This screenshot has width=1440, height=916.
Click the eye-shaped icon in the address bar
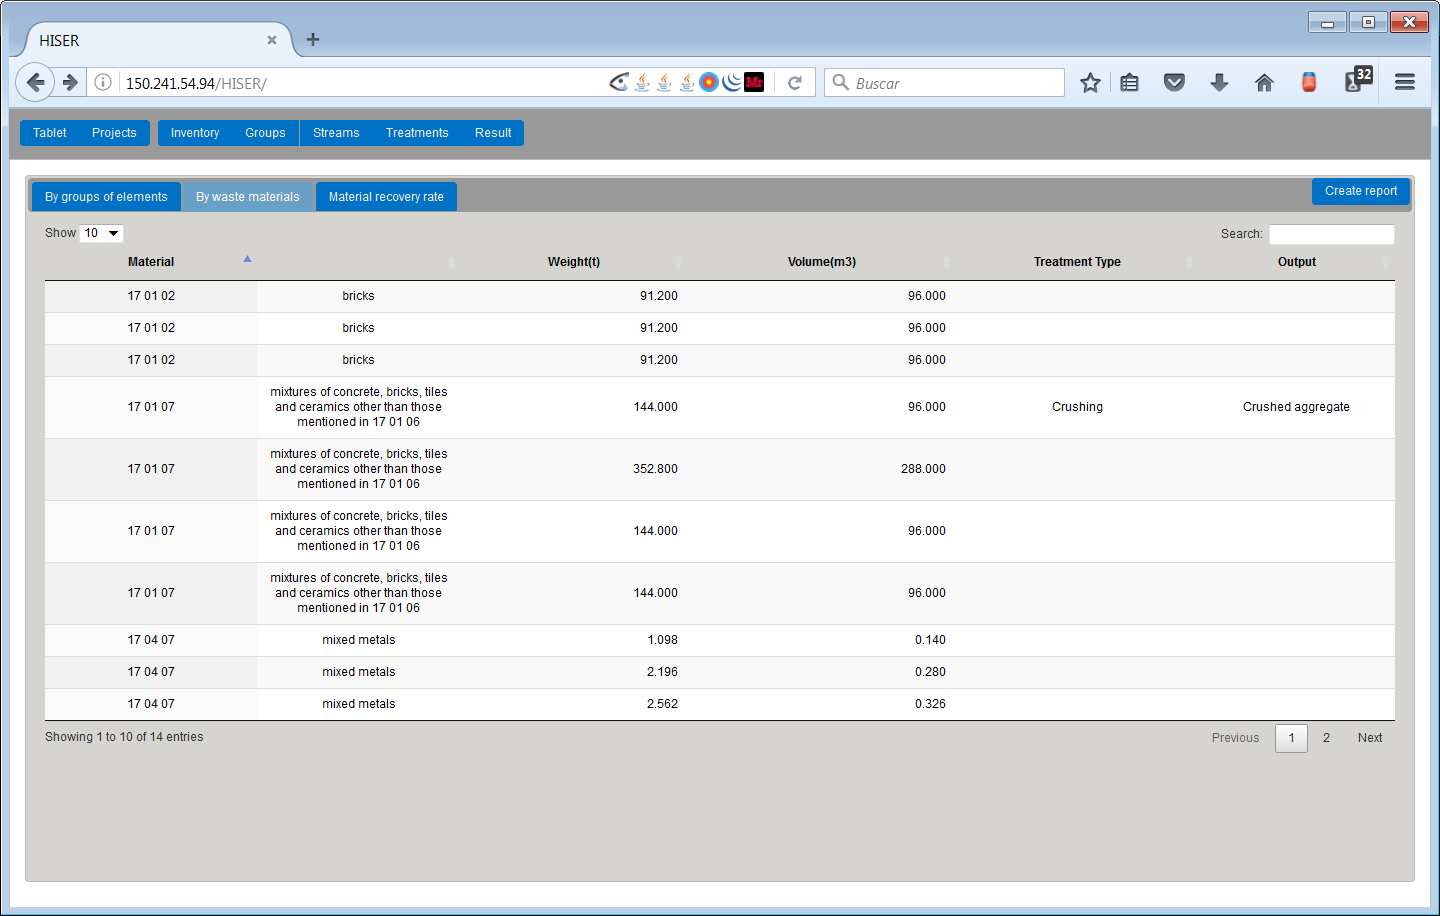coord(619,82)
